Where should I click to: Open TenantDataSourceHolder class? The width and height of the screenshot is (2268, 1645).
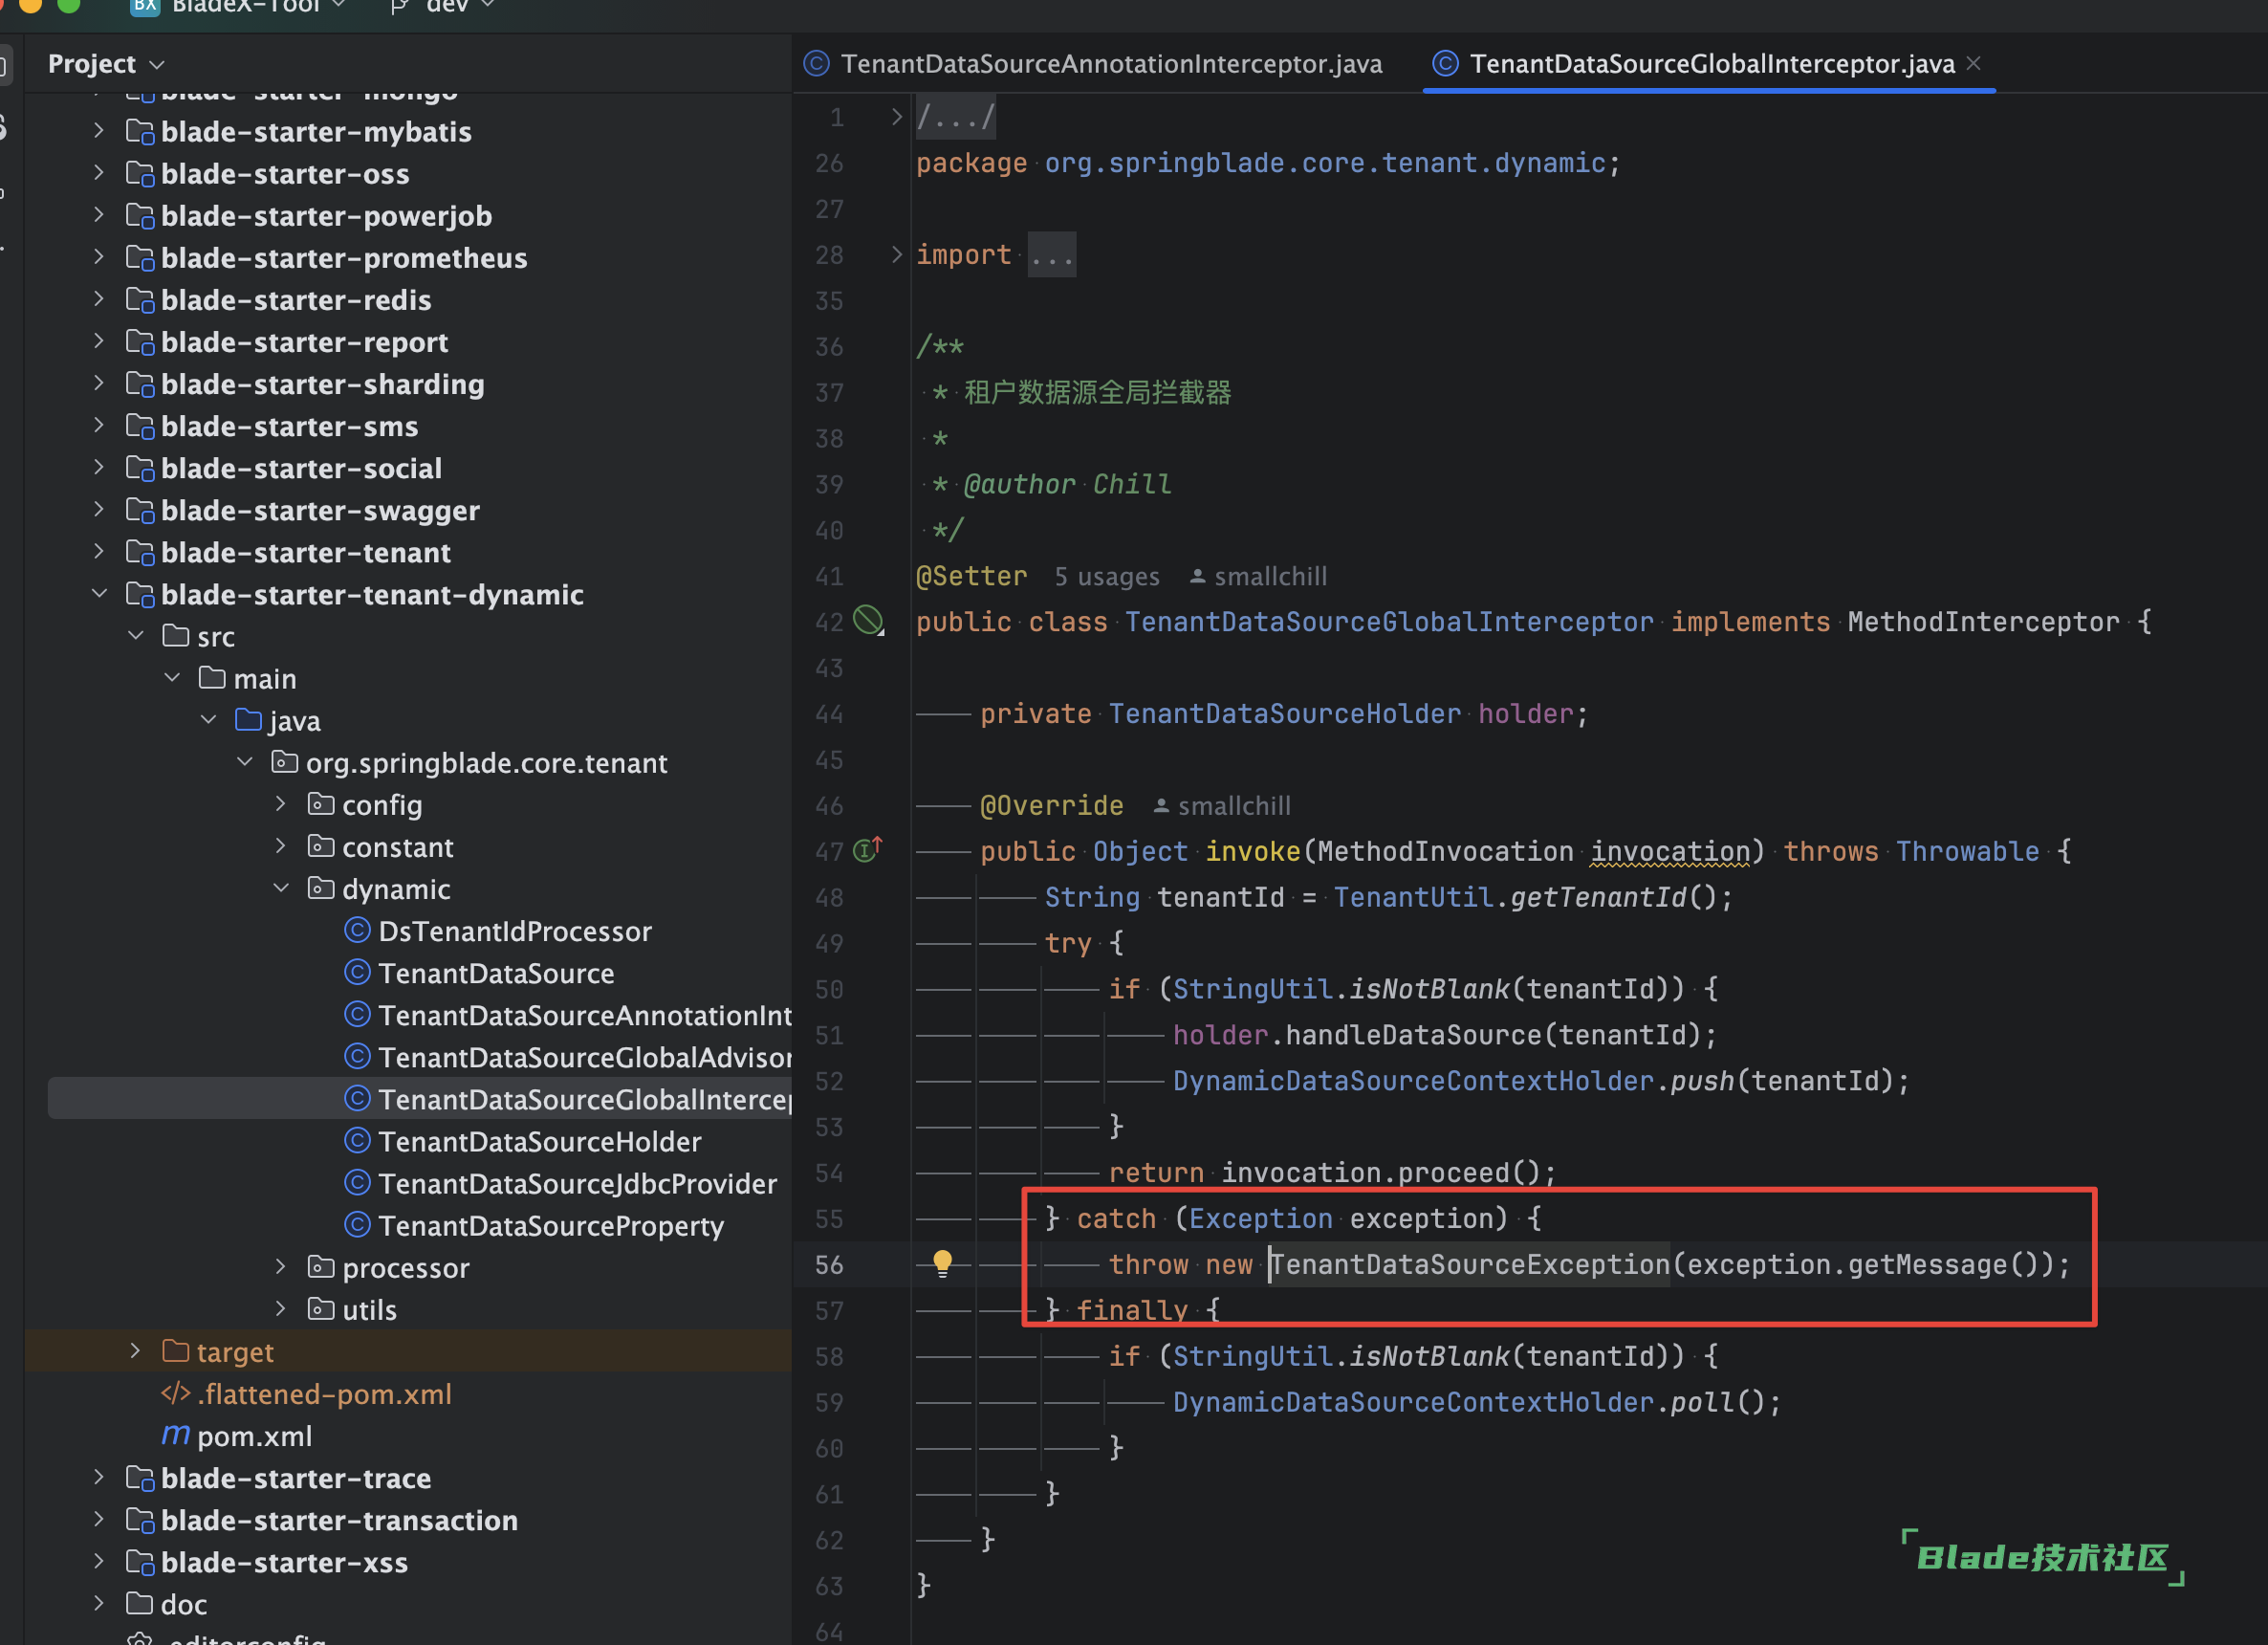539,1141
